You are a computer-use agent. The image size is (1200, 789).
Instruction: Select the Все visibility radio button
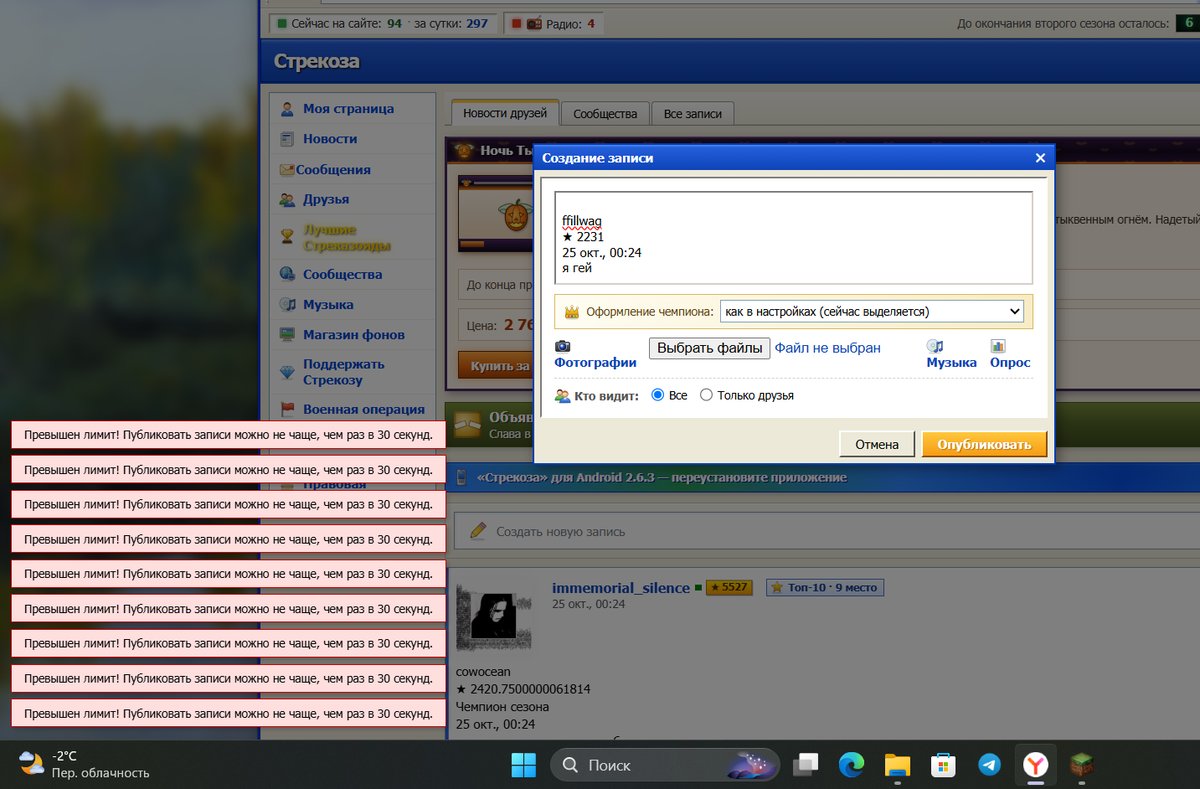click(658, 395)
